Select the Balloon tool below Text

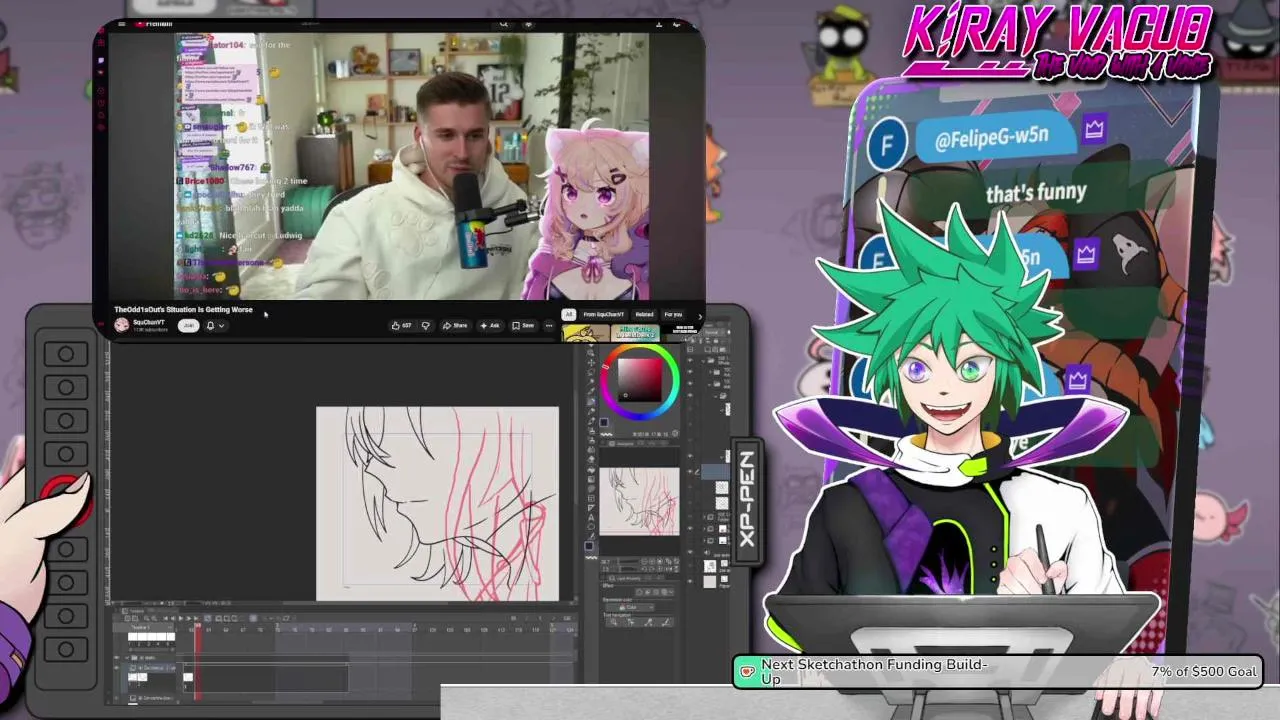(x=591, y=527)
